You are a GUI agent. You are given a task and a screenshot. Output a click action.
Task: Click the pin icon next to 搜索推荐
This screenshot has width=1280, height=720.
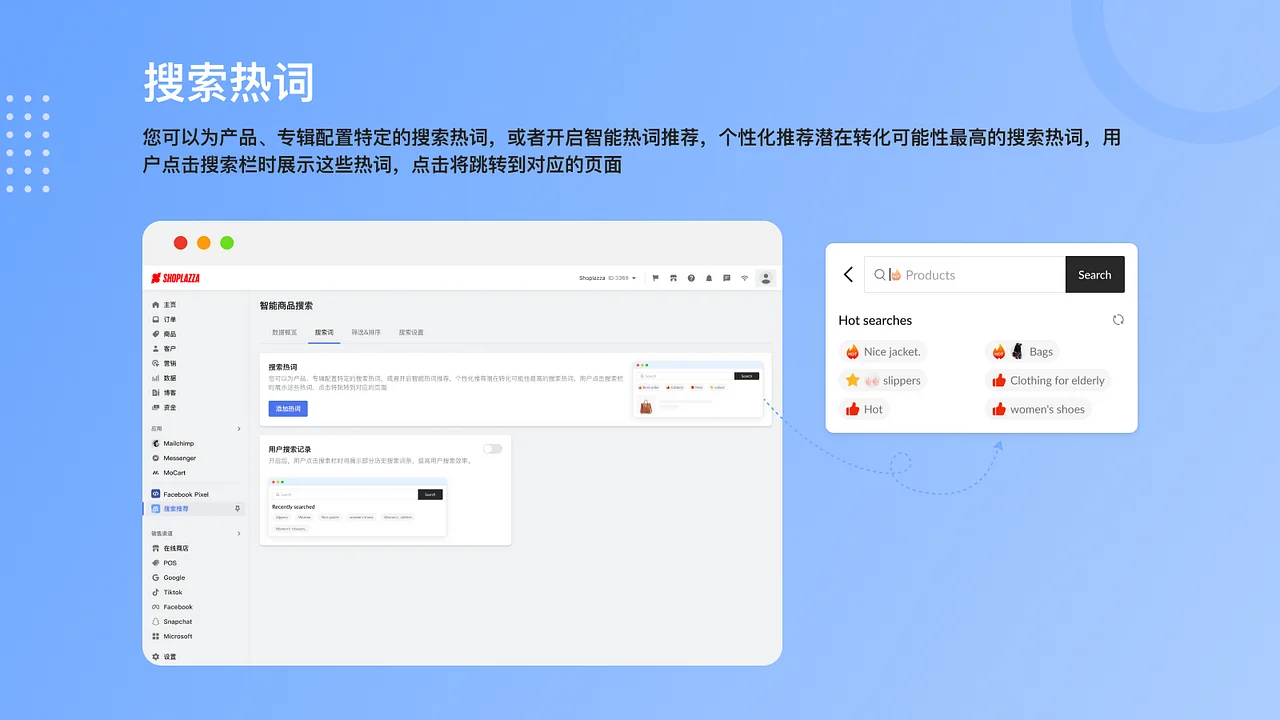(x=238, y=508)
